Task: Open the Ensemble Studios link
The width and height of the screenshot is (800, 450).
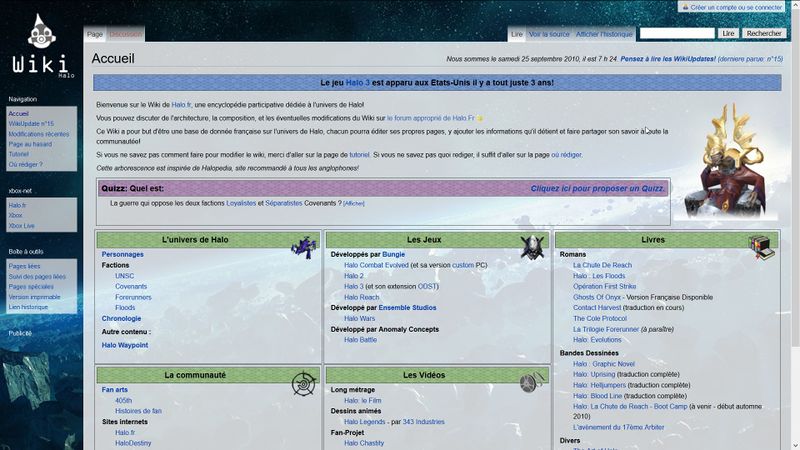Action: pos(407,308)
